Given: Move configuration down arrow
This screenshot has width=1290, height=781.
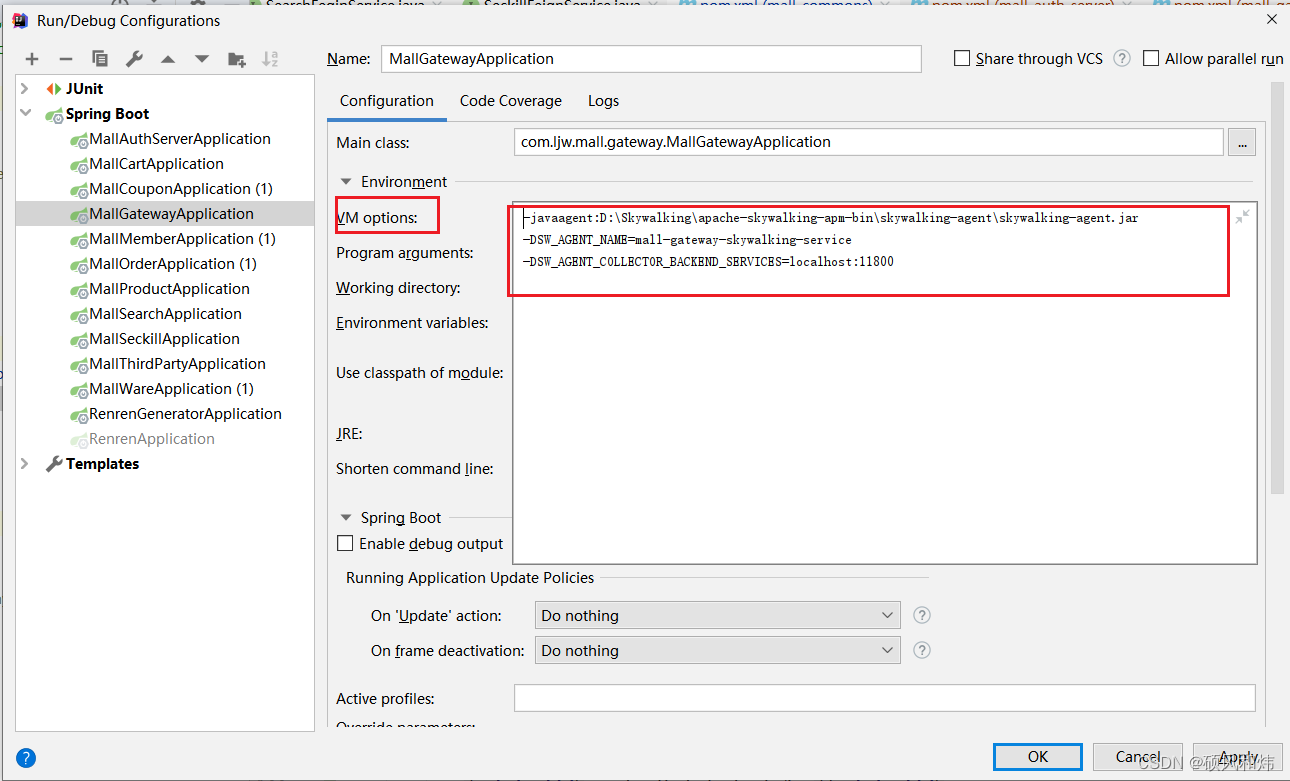Looking at the screenshot, I should [202, 59].
